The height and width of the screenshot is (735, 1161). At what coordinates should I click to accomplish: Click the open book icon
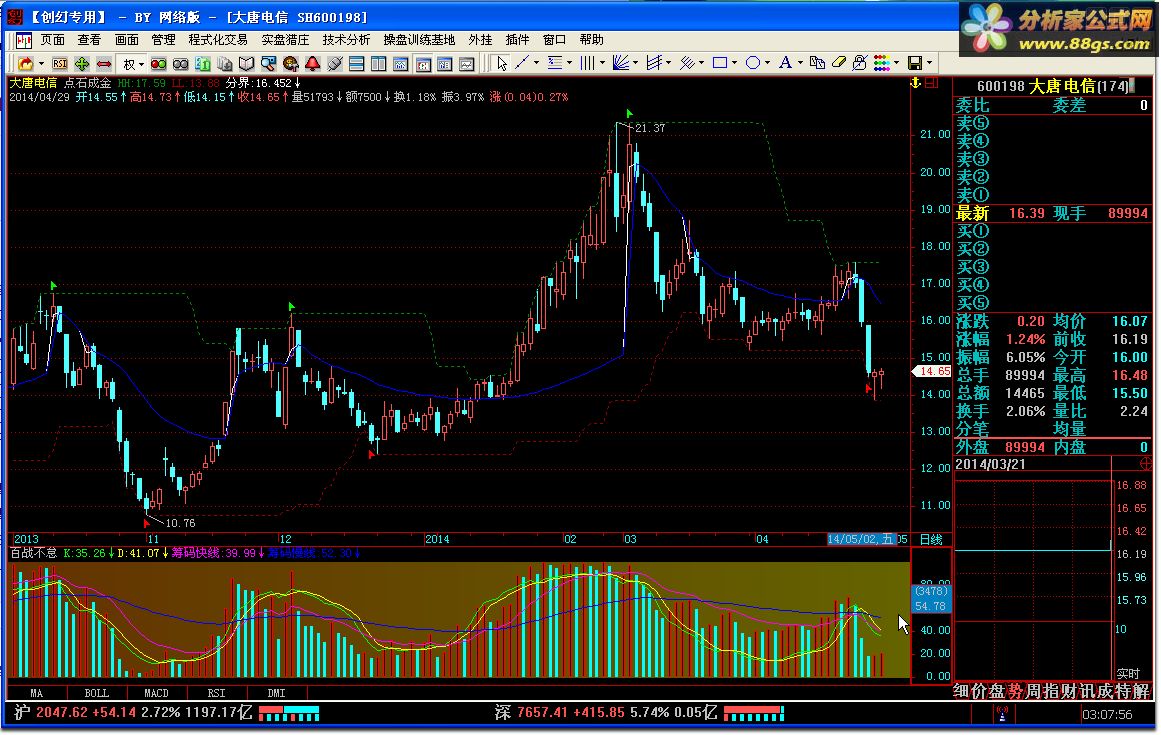coord(247,64)
